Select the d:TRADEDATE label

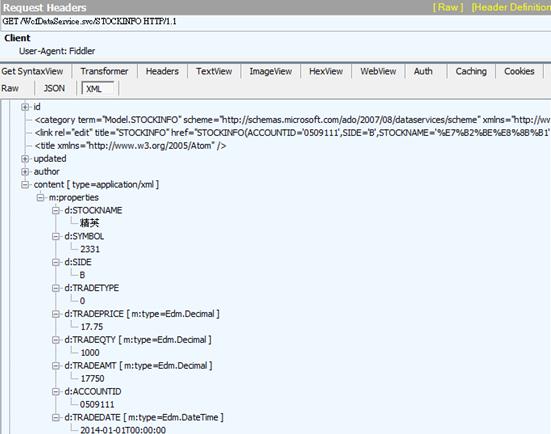pos(144,417)
